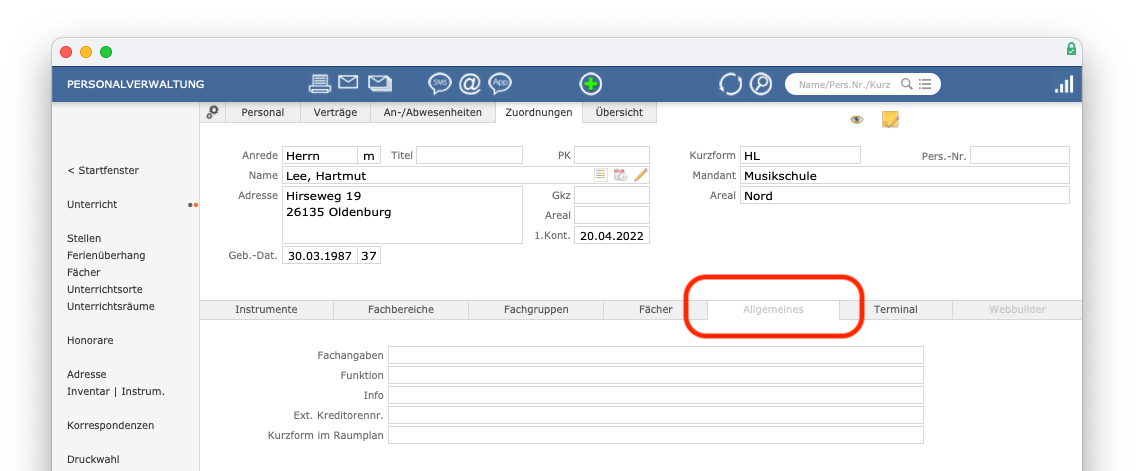Open the Instrumente sub-tab
1138x471 pixels.
(266, 309)
